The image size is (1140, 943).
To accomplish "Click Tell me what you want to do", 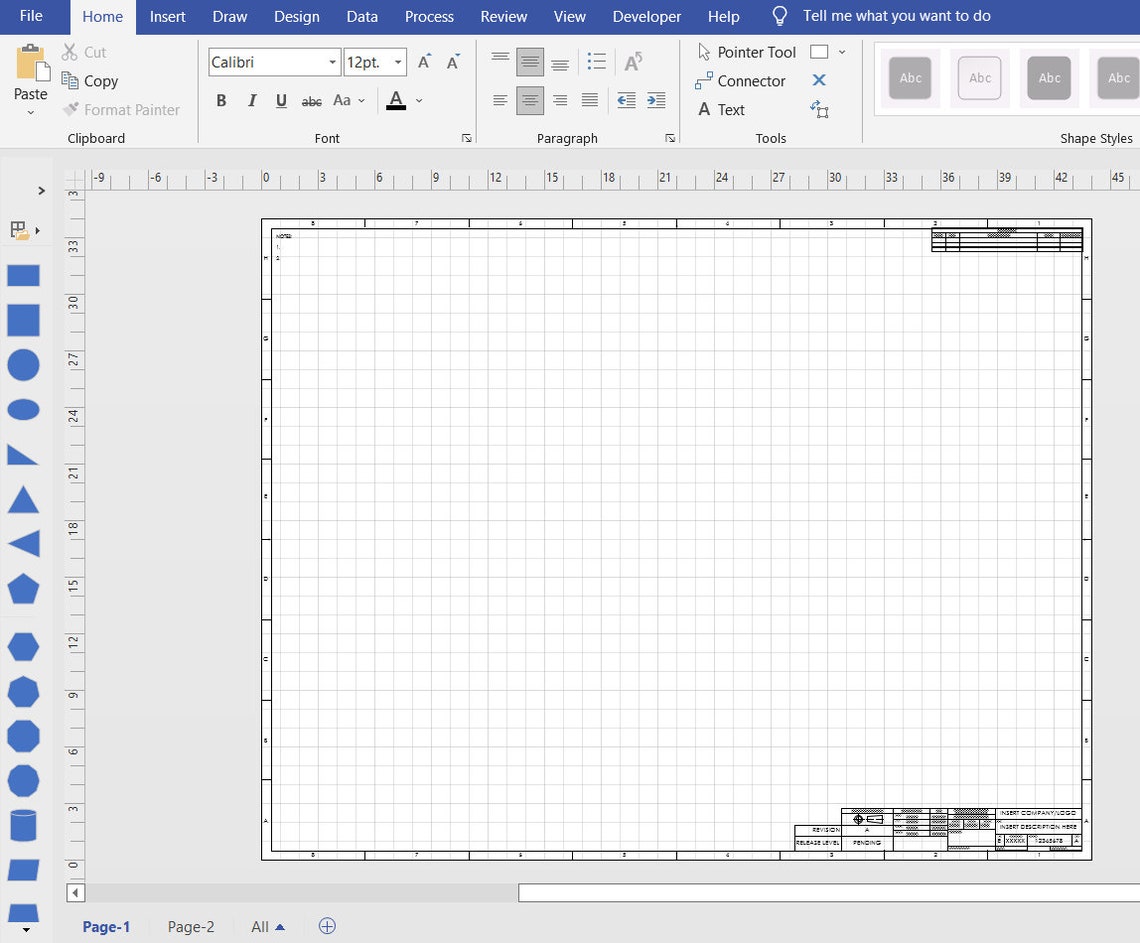I will point(896,16).
